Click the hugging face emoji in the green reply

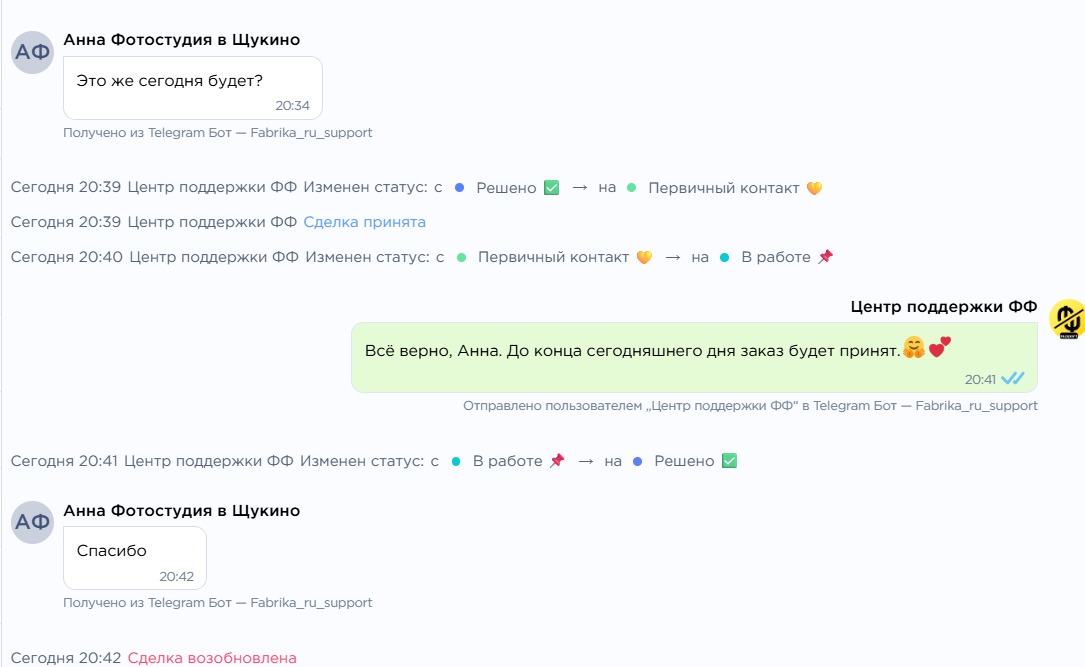point(914,347)
